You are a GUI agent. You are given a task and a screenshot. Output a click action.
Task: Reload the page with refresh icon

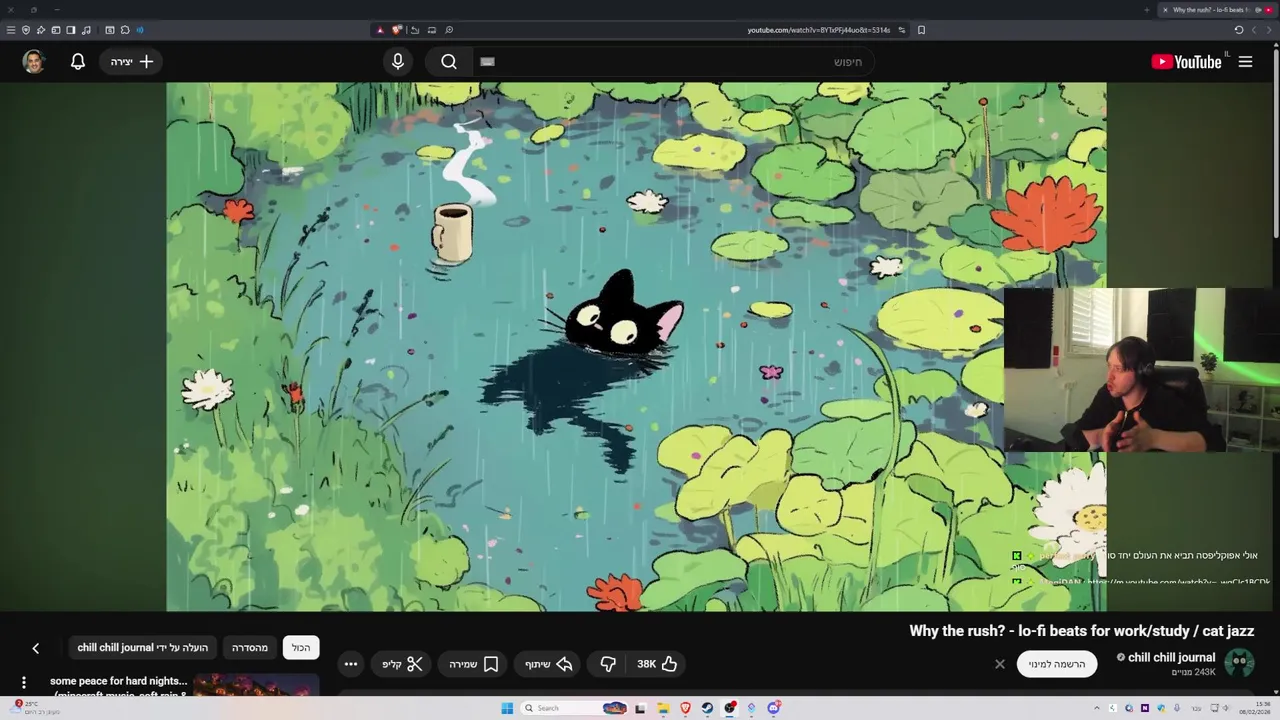[x=1238, y=30]
